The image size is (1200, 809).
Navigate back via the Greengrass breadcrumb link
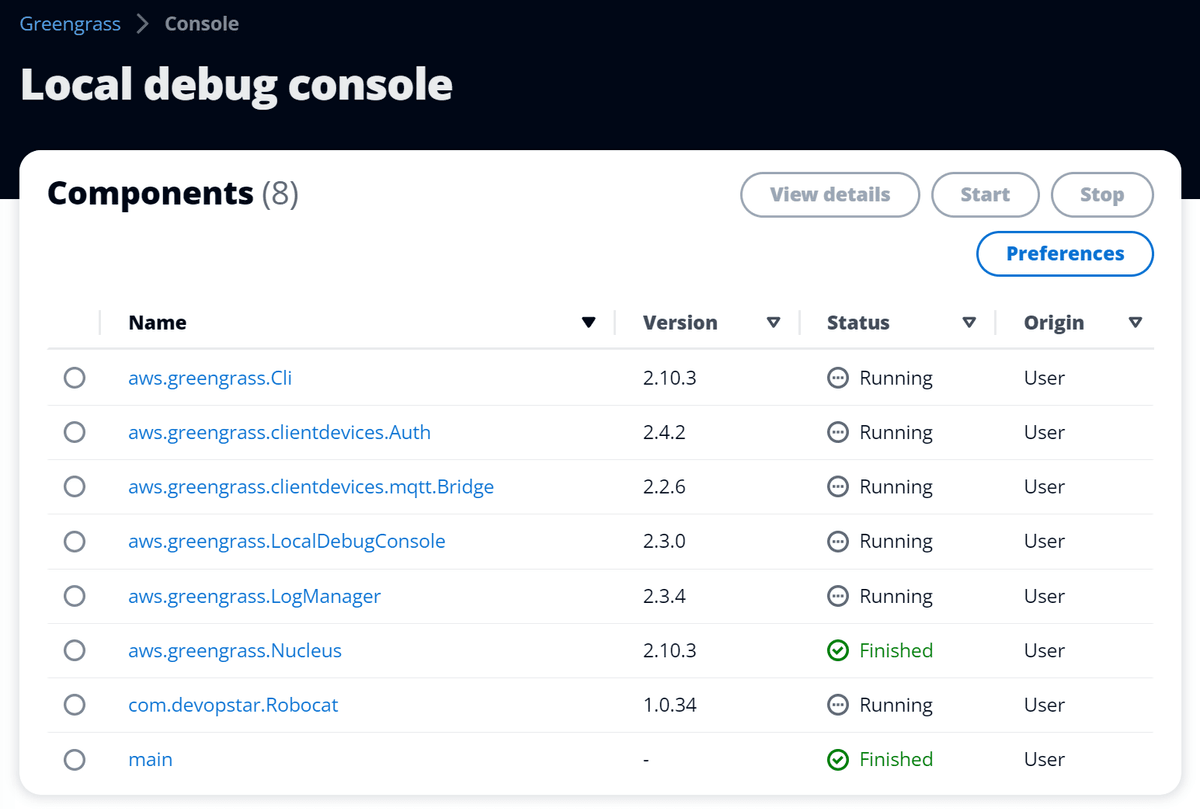click(x=69, y=23)
